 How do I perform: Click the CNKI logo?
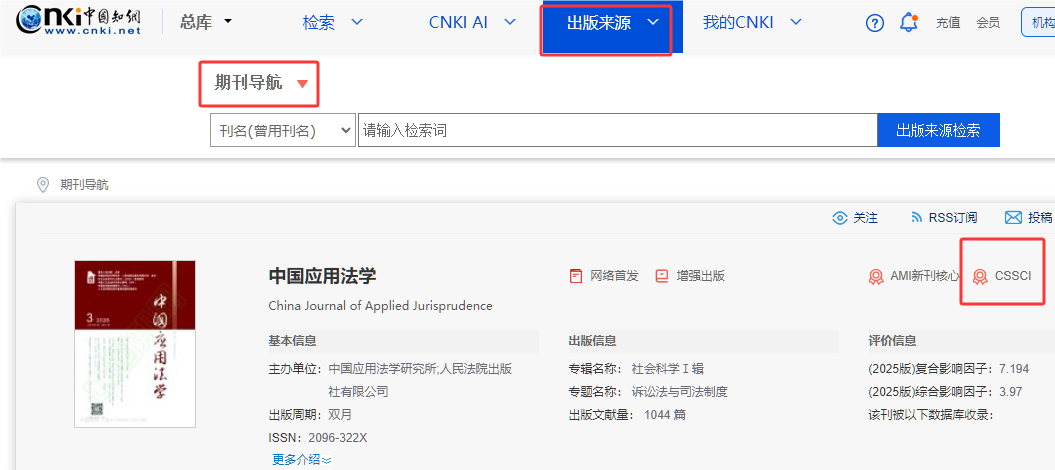click(x=79, y=22)
